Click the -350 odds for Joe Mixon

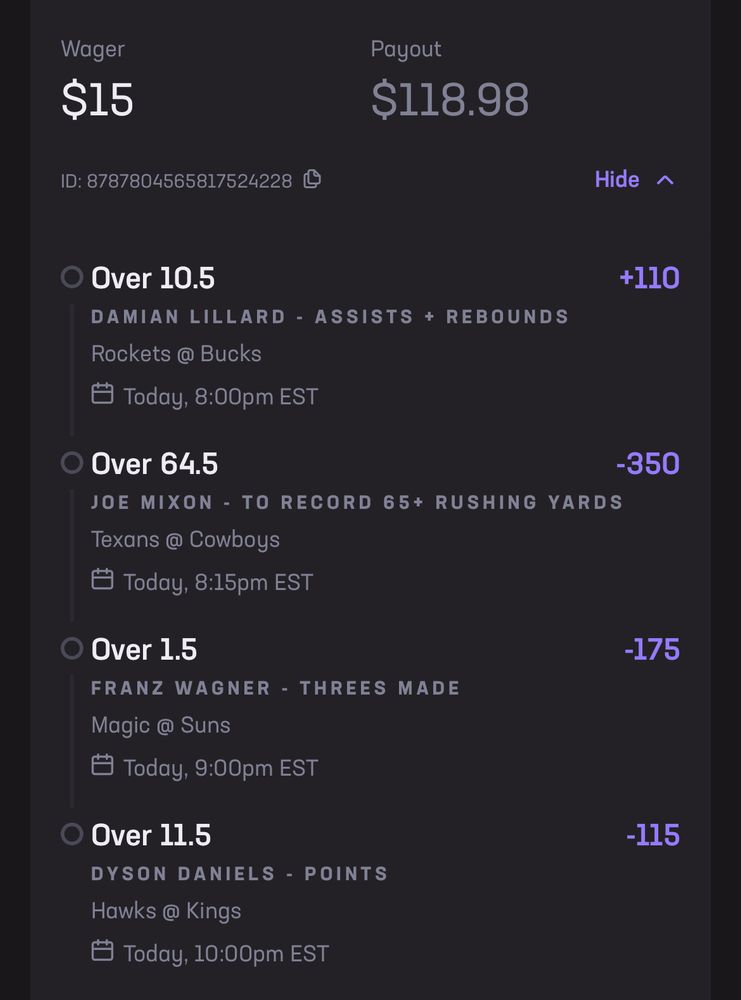point(648,464)
